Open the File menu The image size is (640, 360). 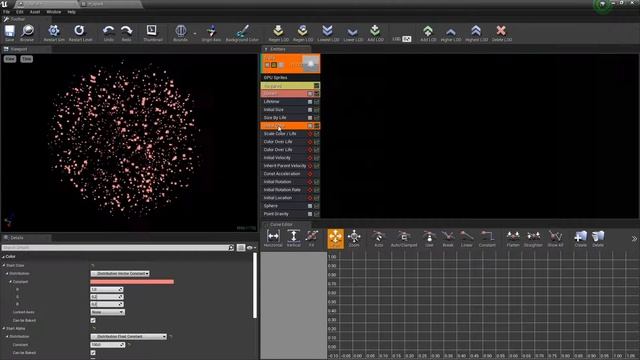(x=7, y=12)
